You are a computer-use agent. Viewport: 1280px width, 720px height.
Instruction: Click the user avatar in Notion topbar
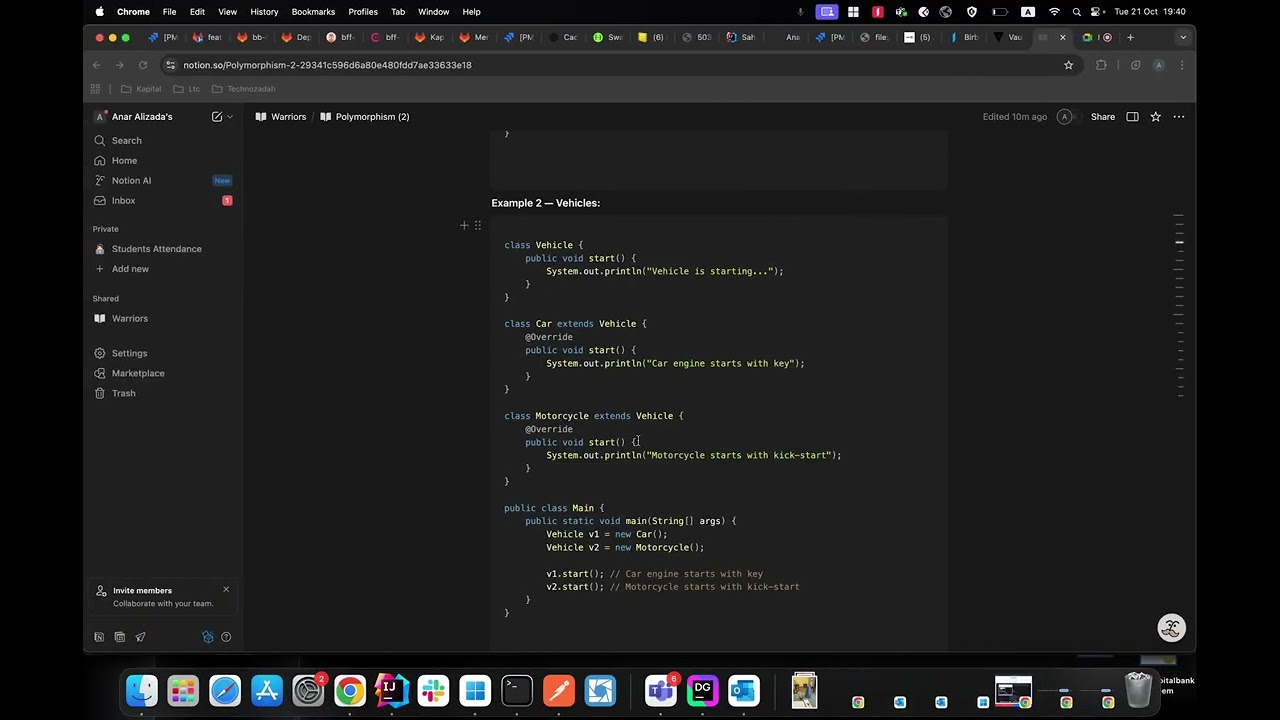(x=1065, y=117)
